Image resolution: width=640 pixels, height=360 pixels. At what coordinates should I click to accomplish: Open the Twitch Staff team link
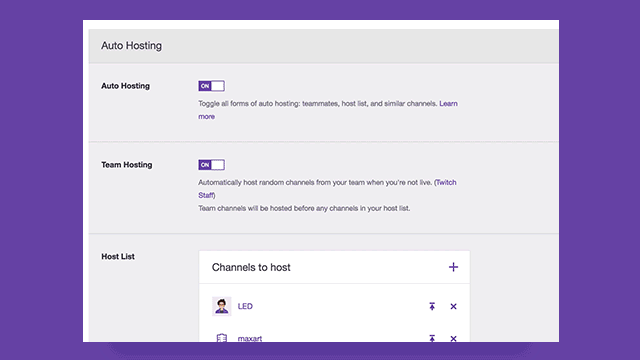tap(446, 182)
